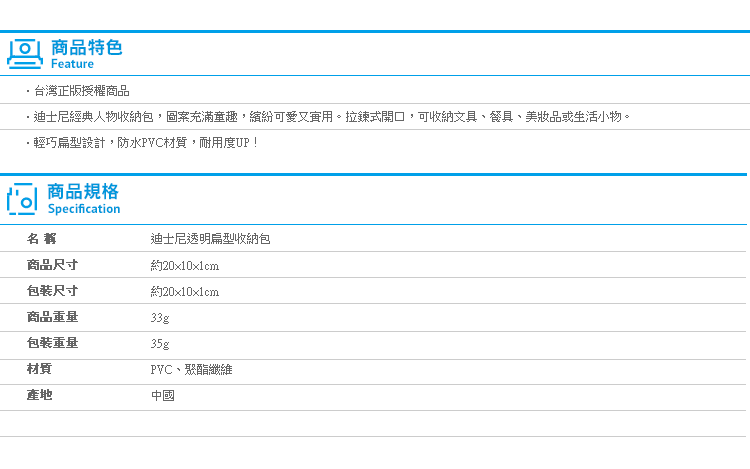Select the 商品特色 Feature heading
The height and width of the screenshot is (469, 750).
87,54
